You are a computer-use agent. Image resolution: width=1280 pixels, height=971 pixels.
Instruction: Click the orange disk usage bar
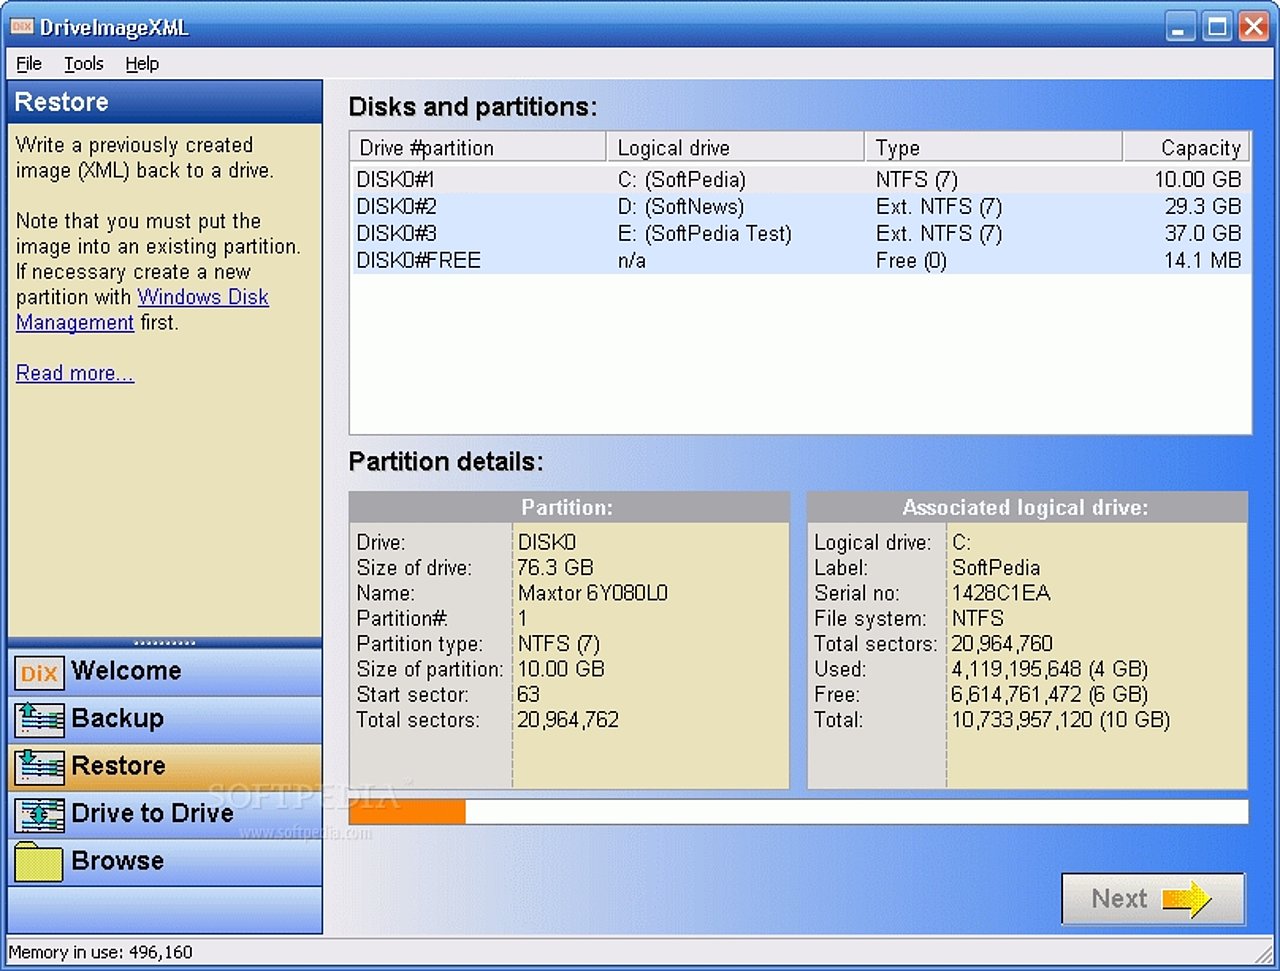(x=408, y=811)
